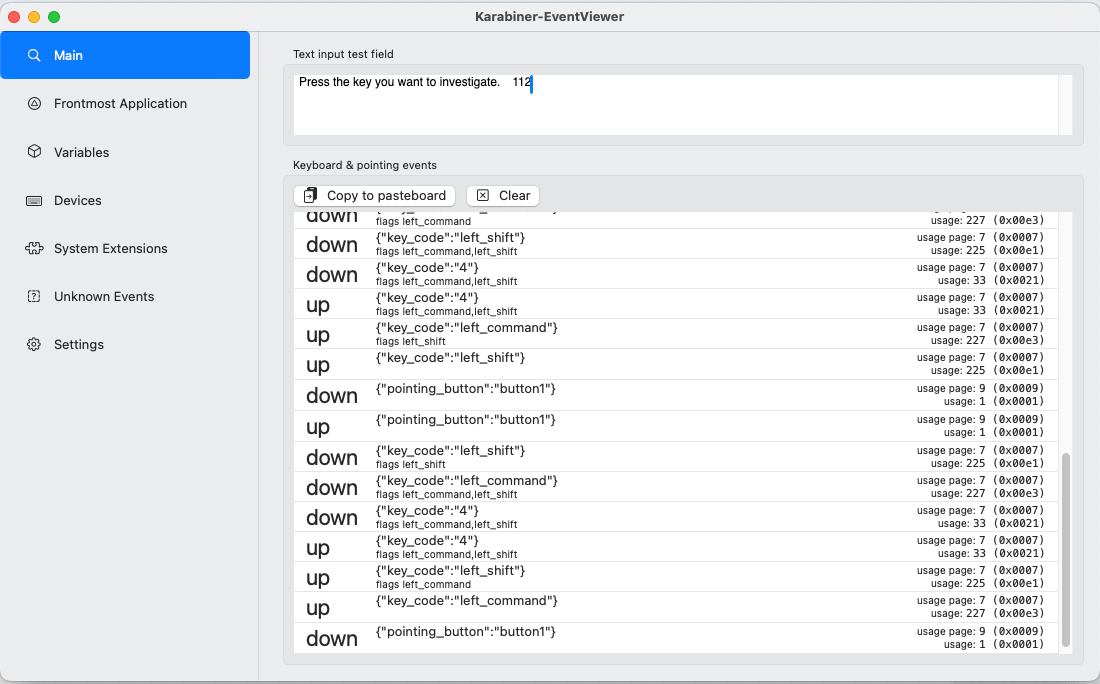Click the 'Keyboard & pointing events' heading
The image size is (1100, 684).
(x=365, y=166)
